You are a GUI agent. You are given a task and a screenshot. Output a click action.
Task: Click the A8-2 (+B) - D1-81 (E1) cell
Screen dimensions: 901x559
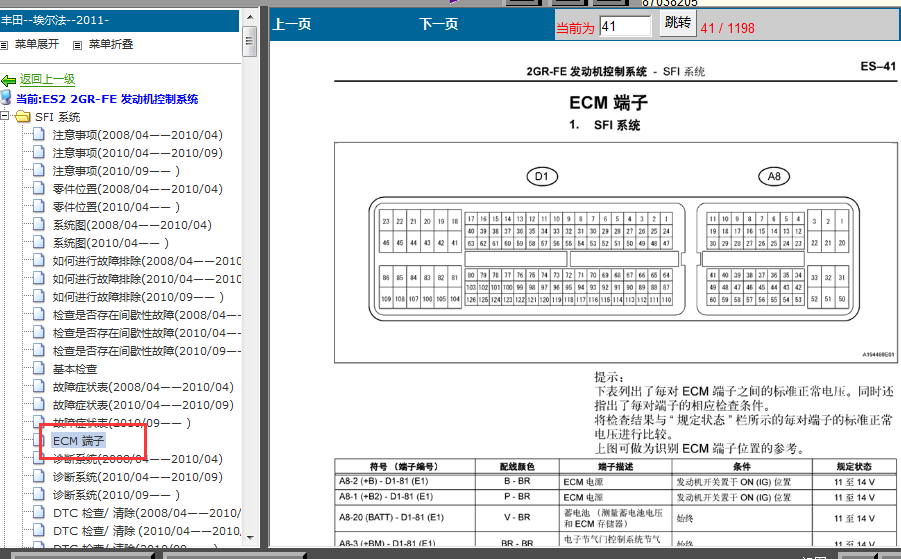pyautogui.click(x=405, y=481)
